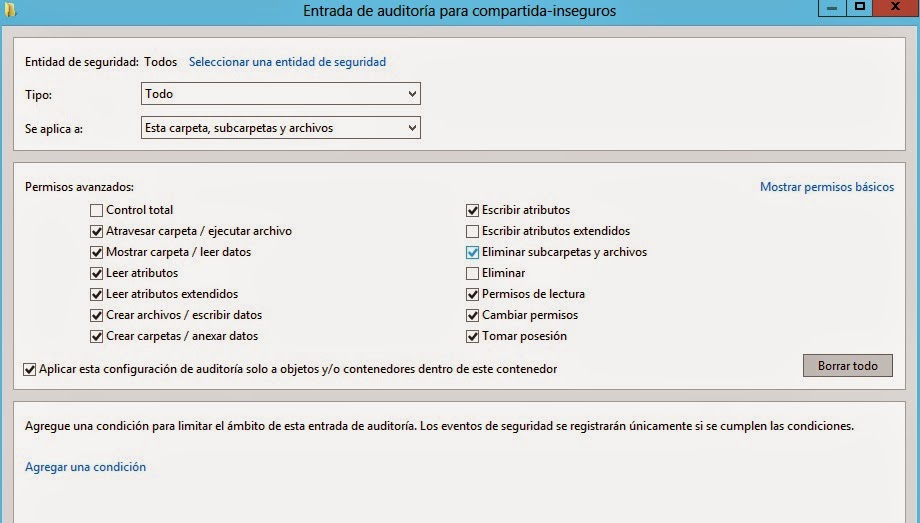920x523 pixels.
Task: Click Seleccionar una entidad de seguridad link
Action: pos(287,62)
